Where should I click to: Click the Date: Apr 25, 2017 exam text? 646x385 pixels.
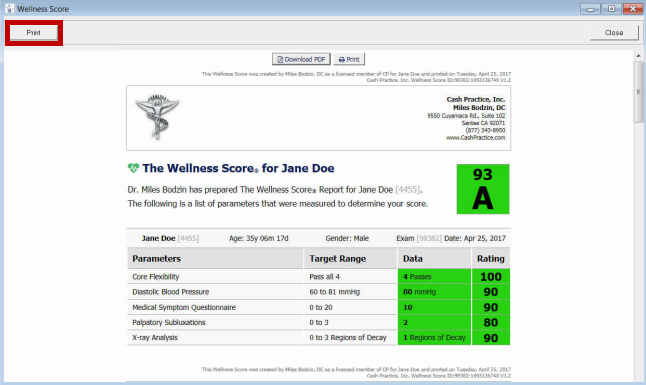point(475,238)
